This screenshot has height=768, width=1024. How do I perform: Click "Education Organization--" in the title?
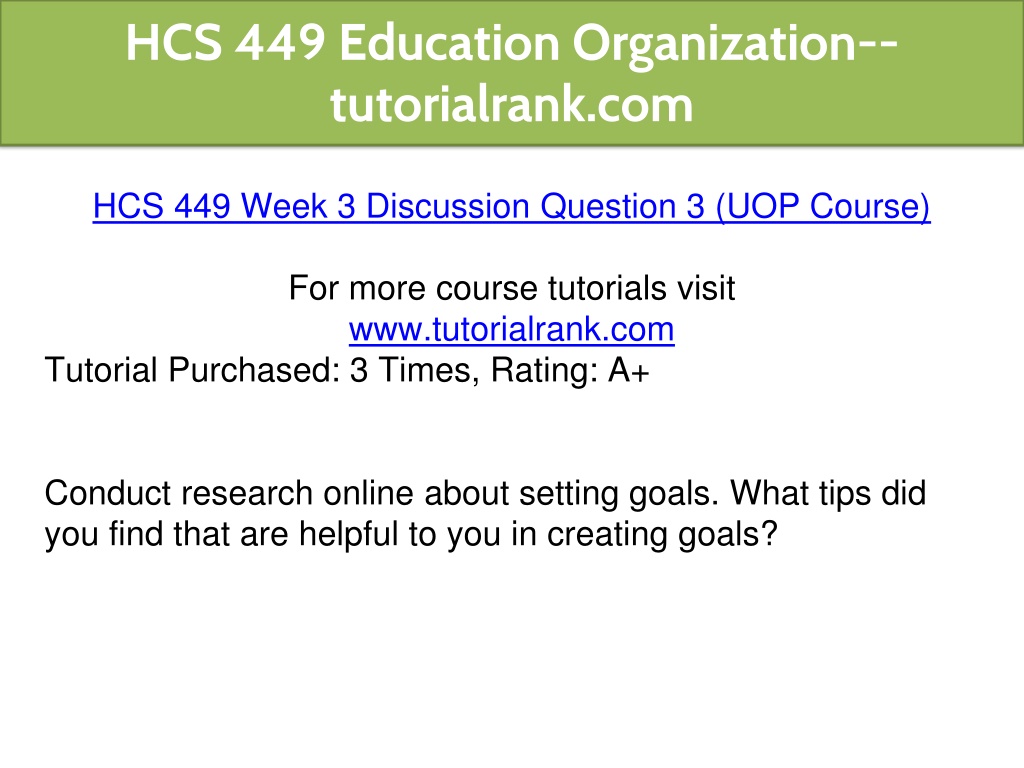tap(618, 44)
